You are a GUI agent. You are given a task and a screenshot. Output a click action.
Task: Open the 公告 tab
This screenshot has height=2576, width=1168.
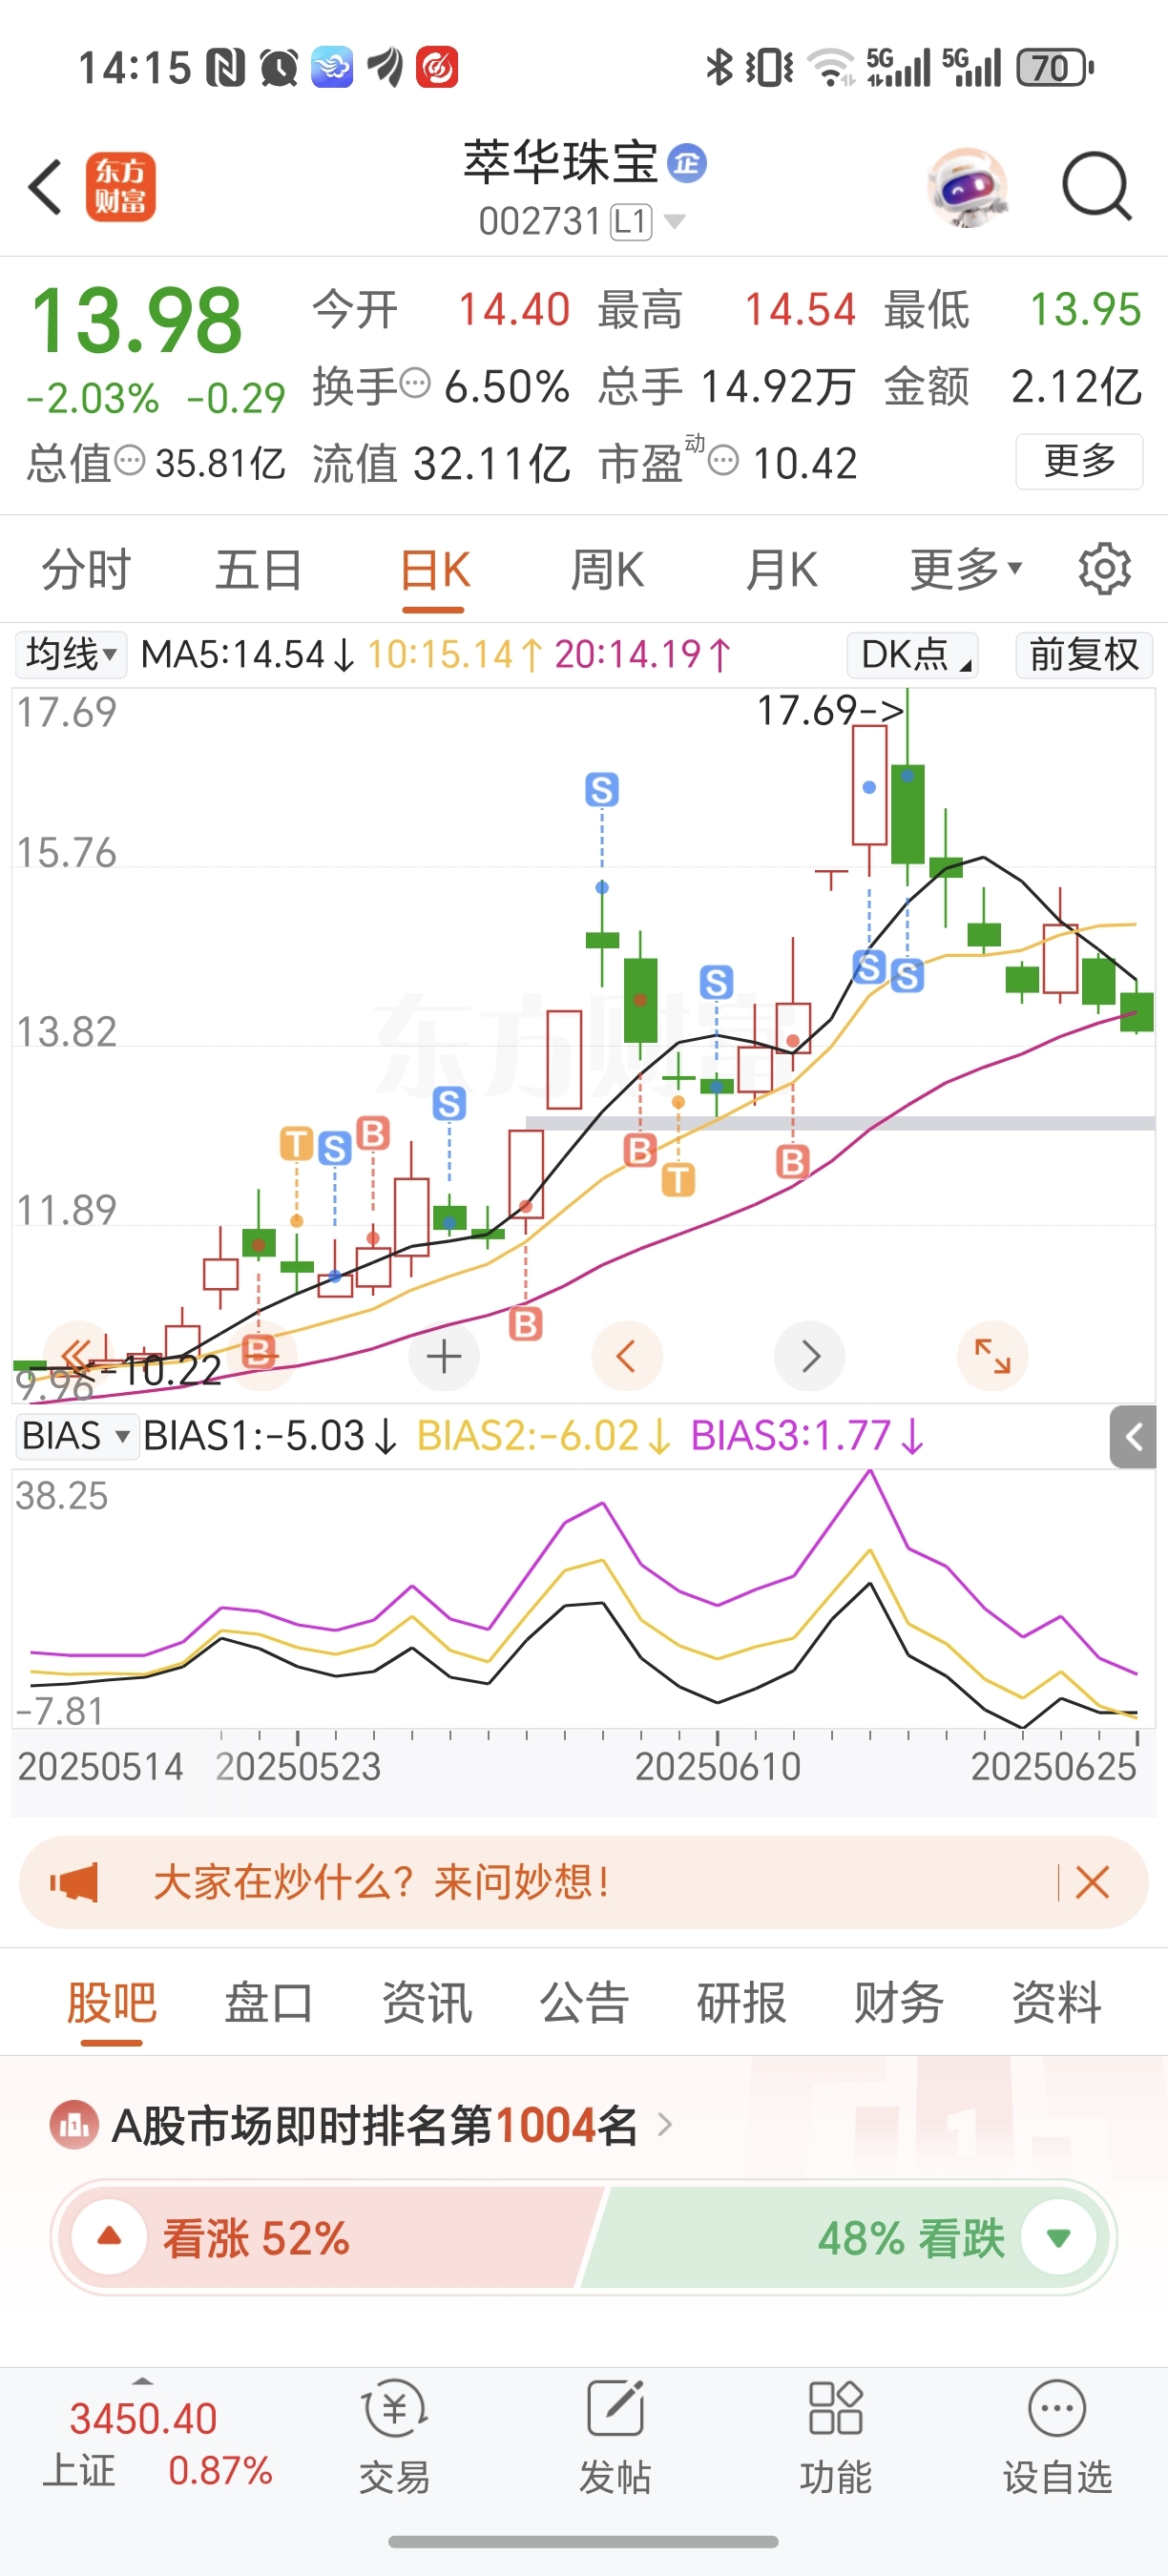click(584, 2002)
